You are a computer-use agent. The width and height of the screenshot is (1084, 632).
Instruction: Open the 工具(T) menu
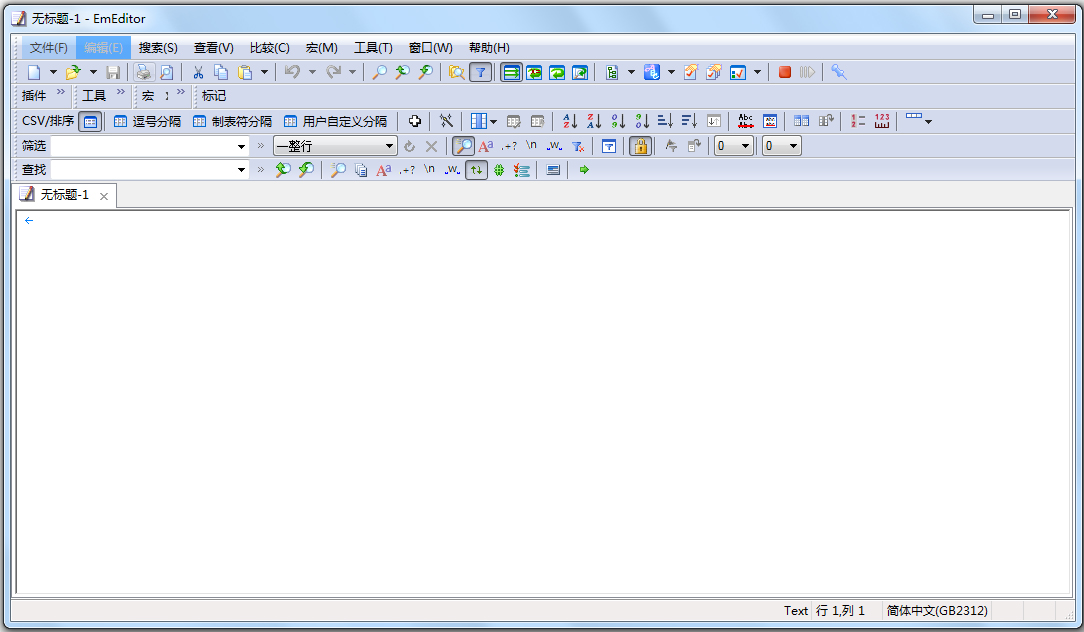pos(373,47)
